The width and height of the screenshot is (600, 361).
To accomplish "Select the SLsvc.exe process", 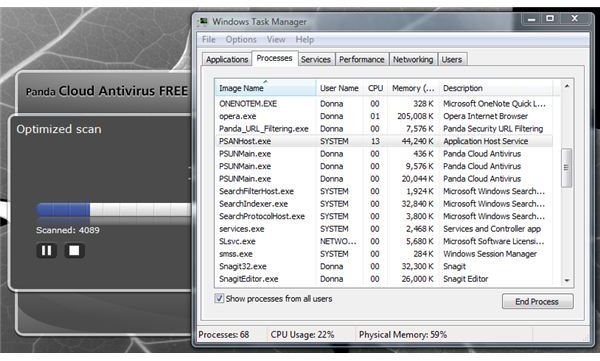I will click(384, 242).
